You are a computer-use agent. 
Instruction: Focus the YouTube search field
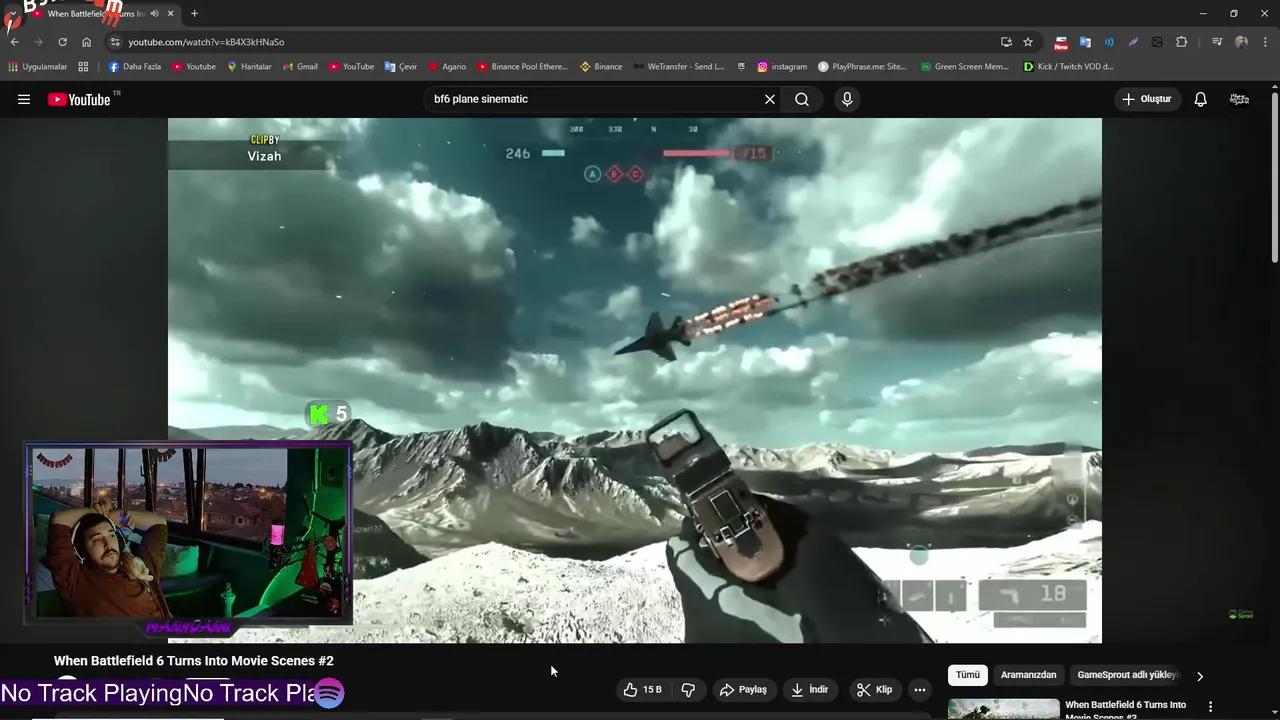pos(593,99)
